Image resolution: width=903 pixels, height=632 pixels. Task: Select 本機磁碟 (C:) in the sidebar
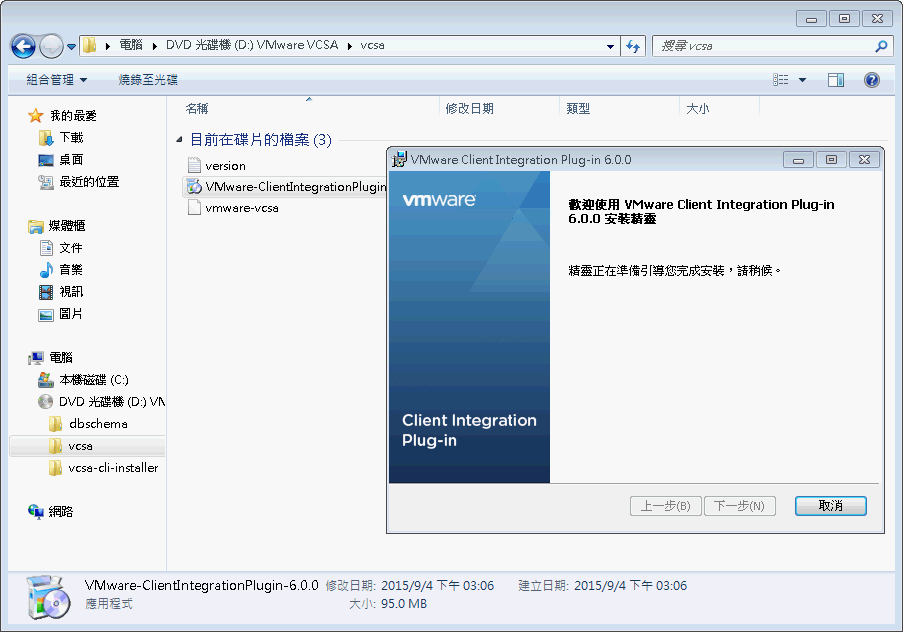(94, 380)
